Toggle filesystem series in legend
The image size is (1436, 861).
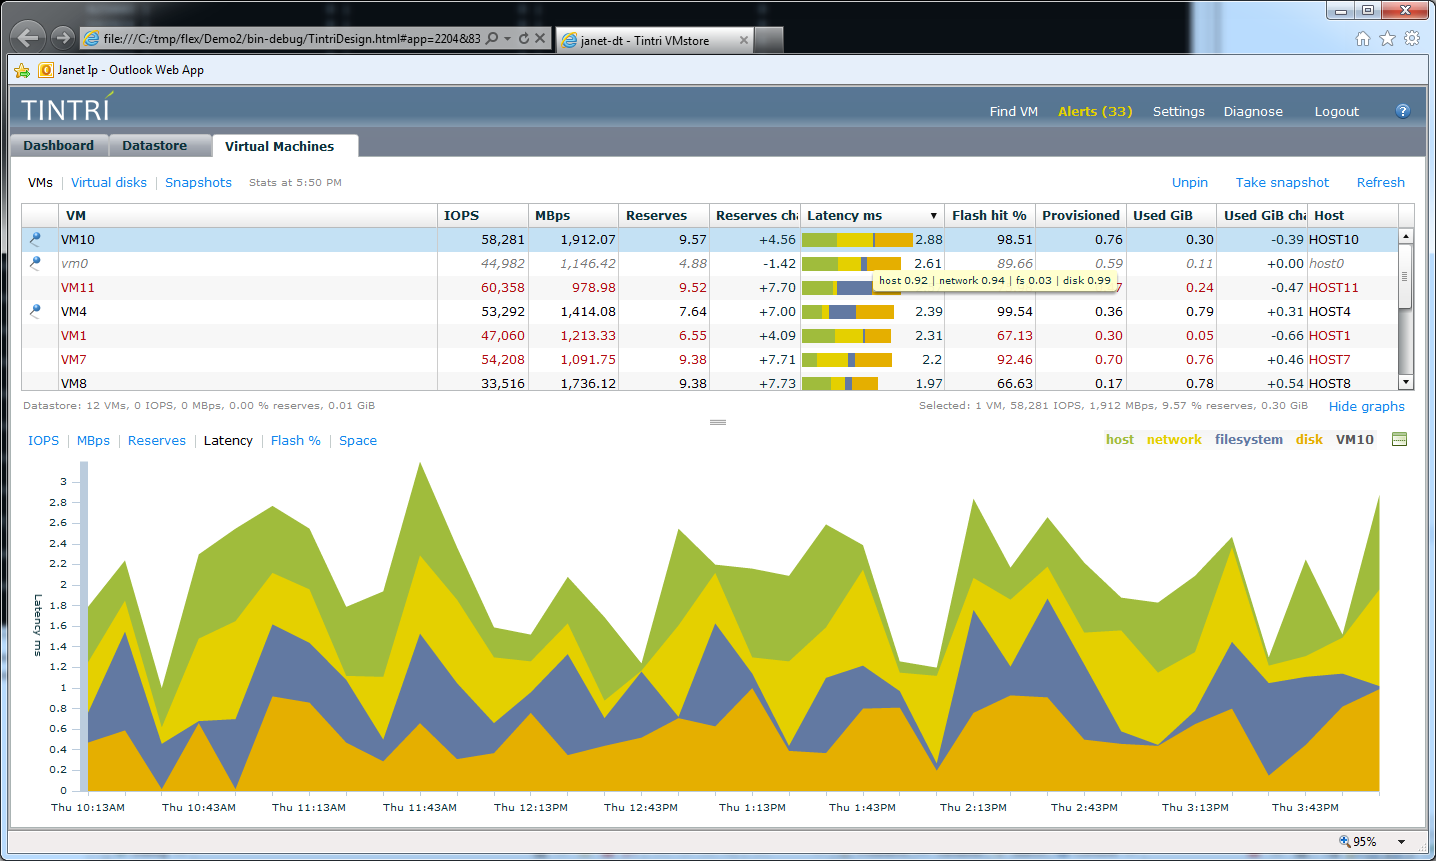(1249, 439)
